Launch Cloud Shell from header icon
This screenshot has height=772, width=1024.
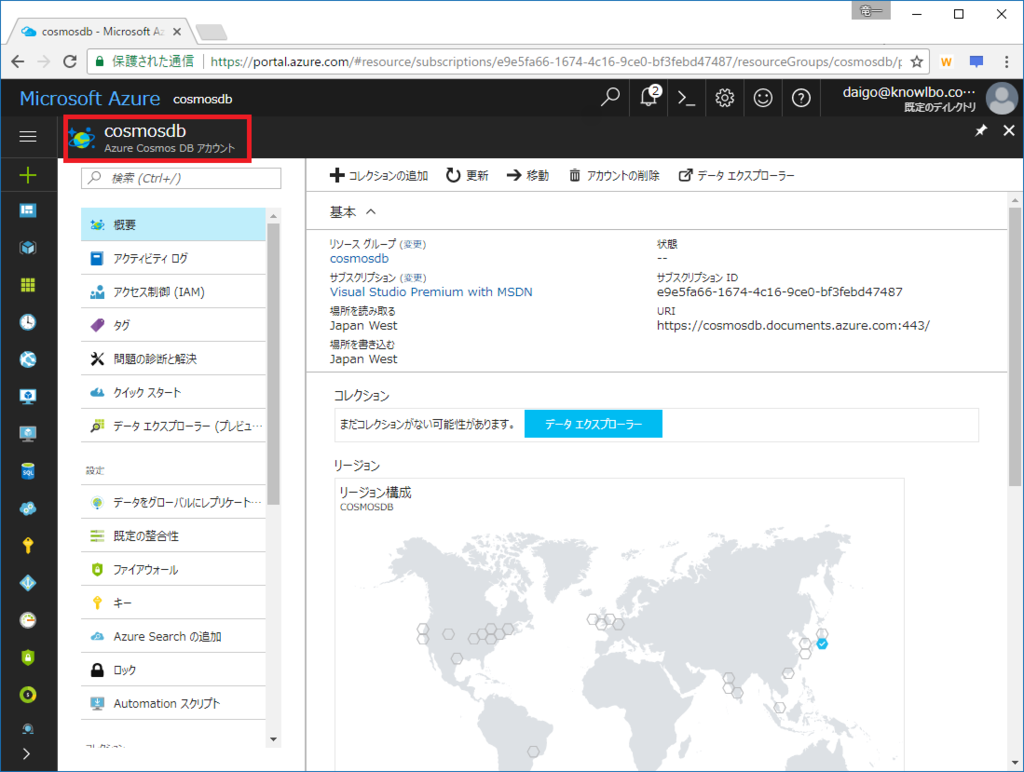(686, 98)
